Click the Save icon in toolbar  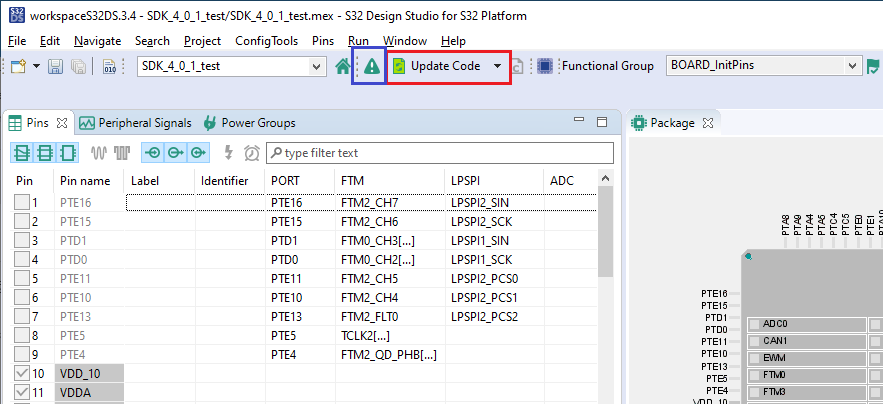(56, 67)
